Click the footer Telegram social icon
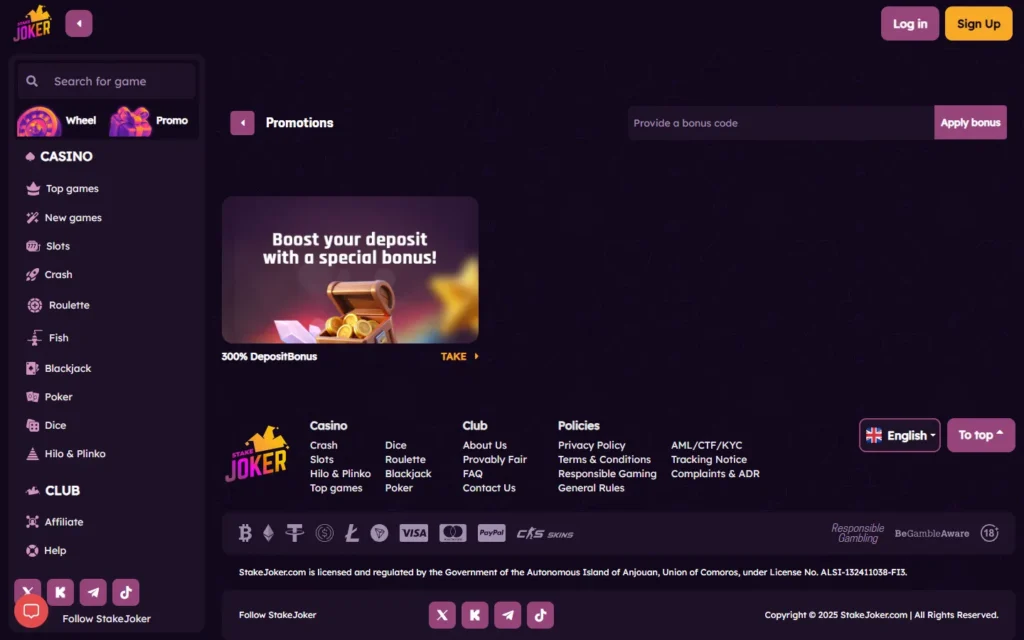1024x640 pixels. 507,615
